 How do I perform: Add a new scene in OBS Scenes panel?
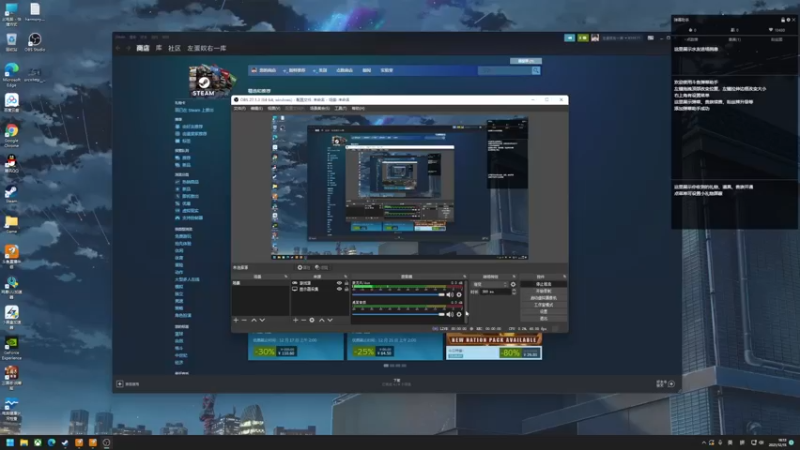point(236,320)
